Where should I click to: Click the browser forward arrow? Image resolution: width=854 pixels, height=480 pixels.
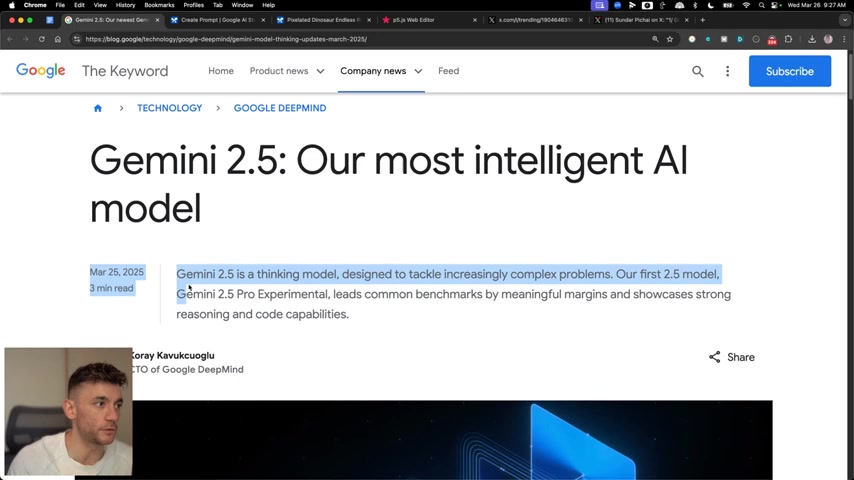[26, 39]
